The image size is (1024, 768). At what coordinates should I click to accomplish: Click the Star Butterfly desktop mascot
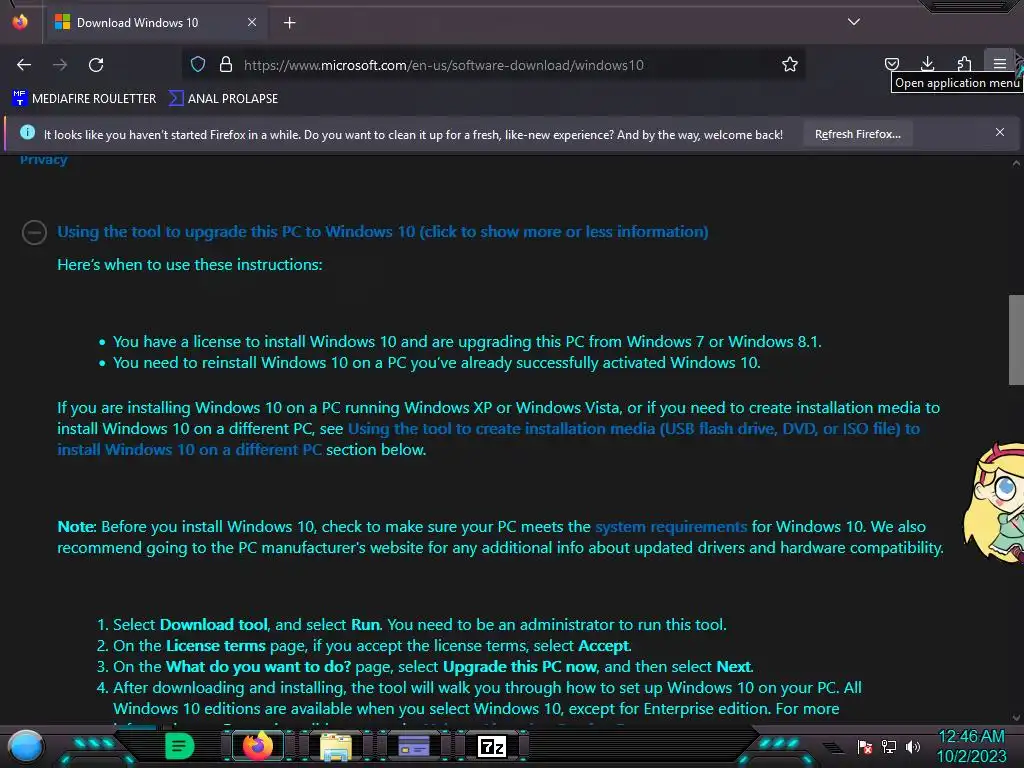click(x=995, y=502)
